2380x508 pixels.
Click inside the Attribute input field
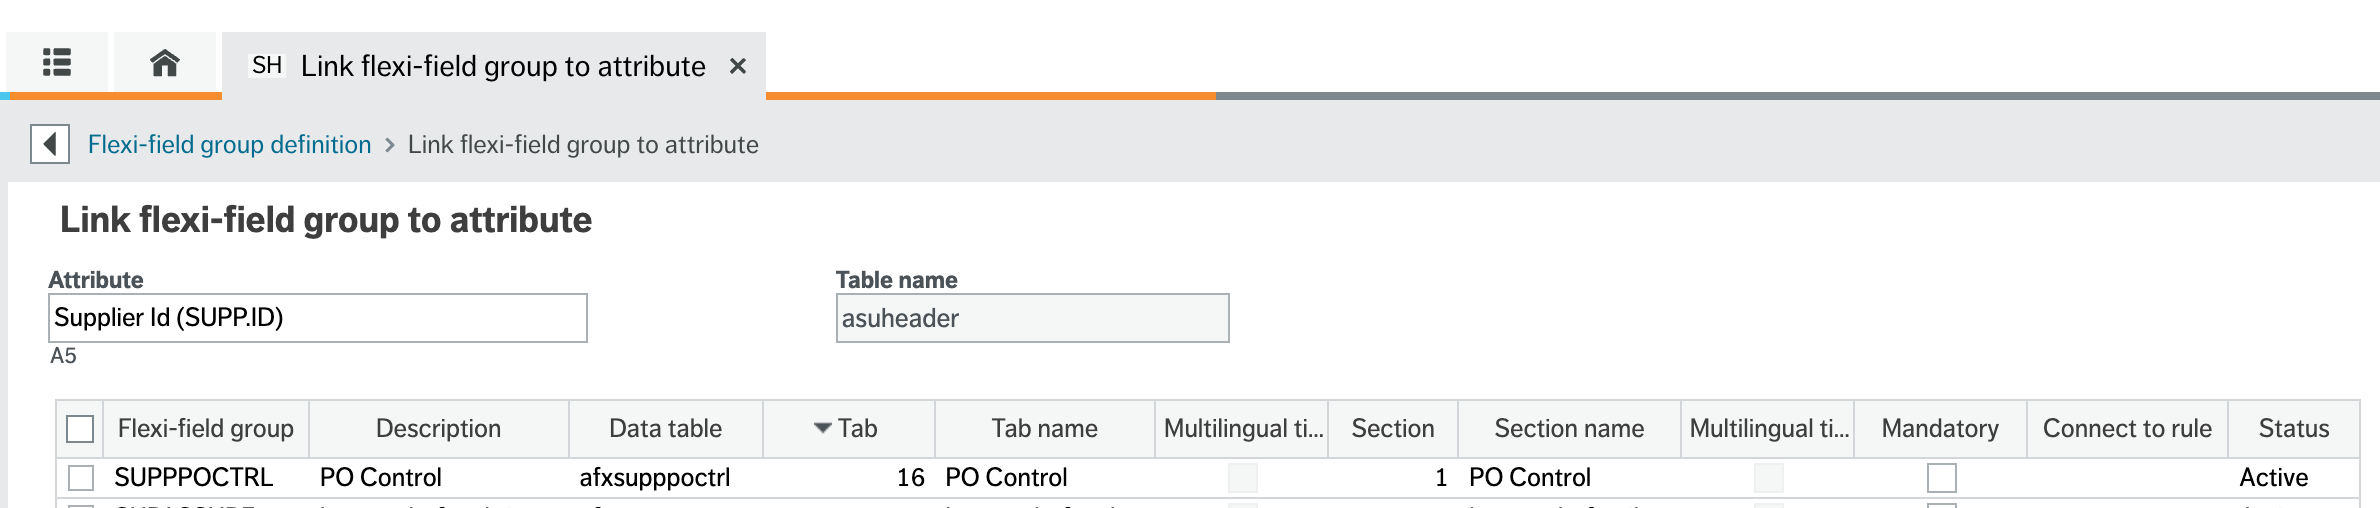(317, 318)
